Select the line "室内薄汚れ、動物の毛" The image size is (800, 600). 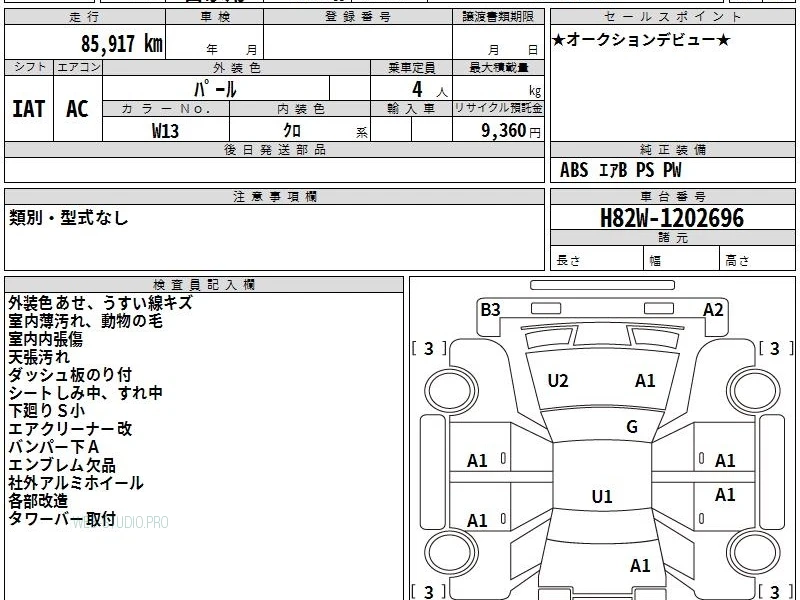tap(86, 321)
